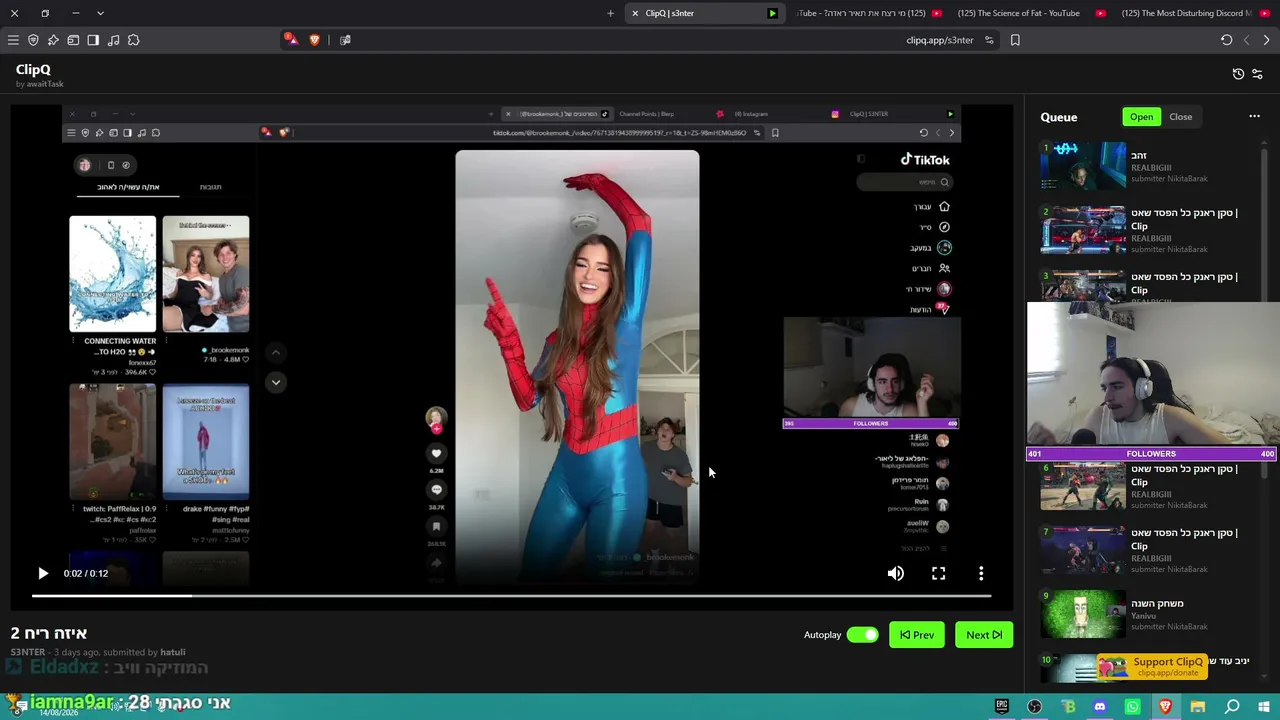Viewport: 1280px width, 720px height.
Task: Open WhatsApp from the taskbar
Action: coord(1132,707)
